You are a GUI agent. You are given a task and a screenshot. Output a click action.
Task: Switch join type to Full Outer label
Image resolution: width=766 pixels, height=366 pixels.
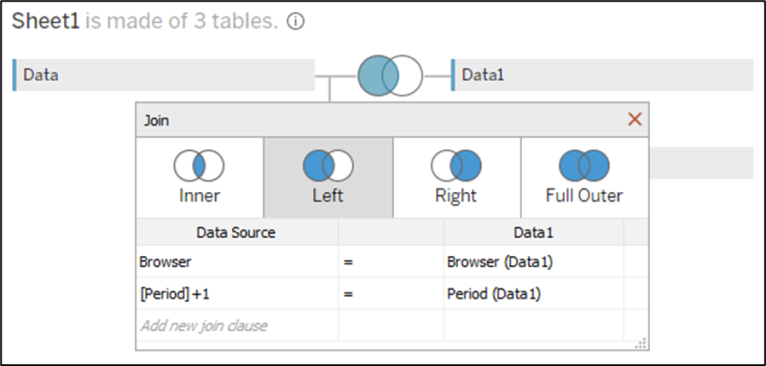[584, 195]
